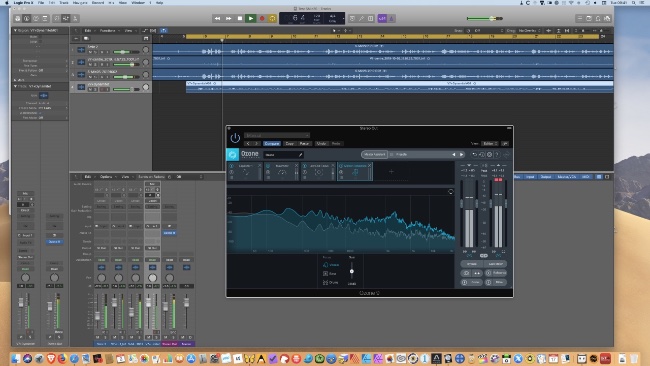
Task: Select Vocals focus in Master Rebalance
Action: pyautogui.click(x=331, y=264)
